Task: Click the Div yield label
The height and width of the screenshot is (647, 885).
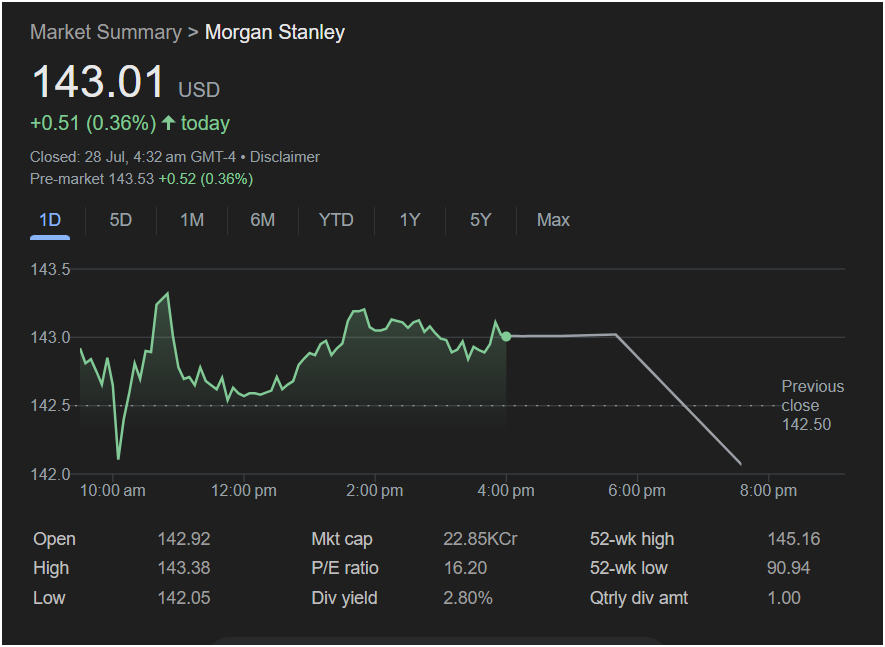Action: point(344,598)
